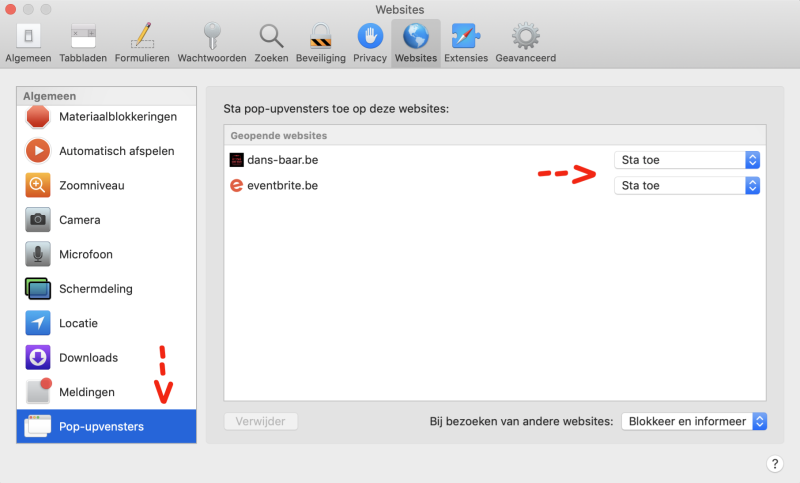Switch to the Wachtwoorden tab label
The image size is (800, 483).
pos(212,58)
